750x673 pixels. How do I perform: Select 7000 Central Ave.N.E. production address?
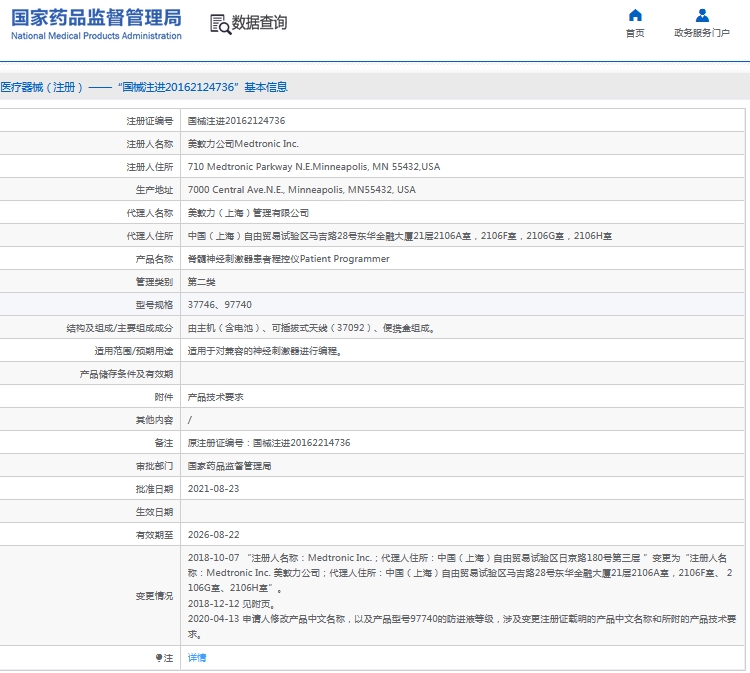[x=301, y=189]
